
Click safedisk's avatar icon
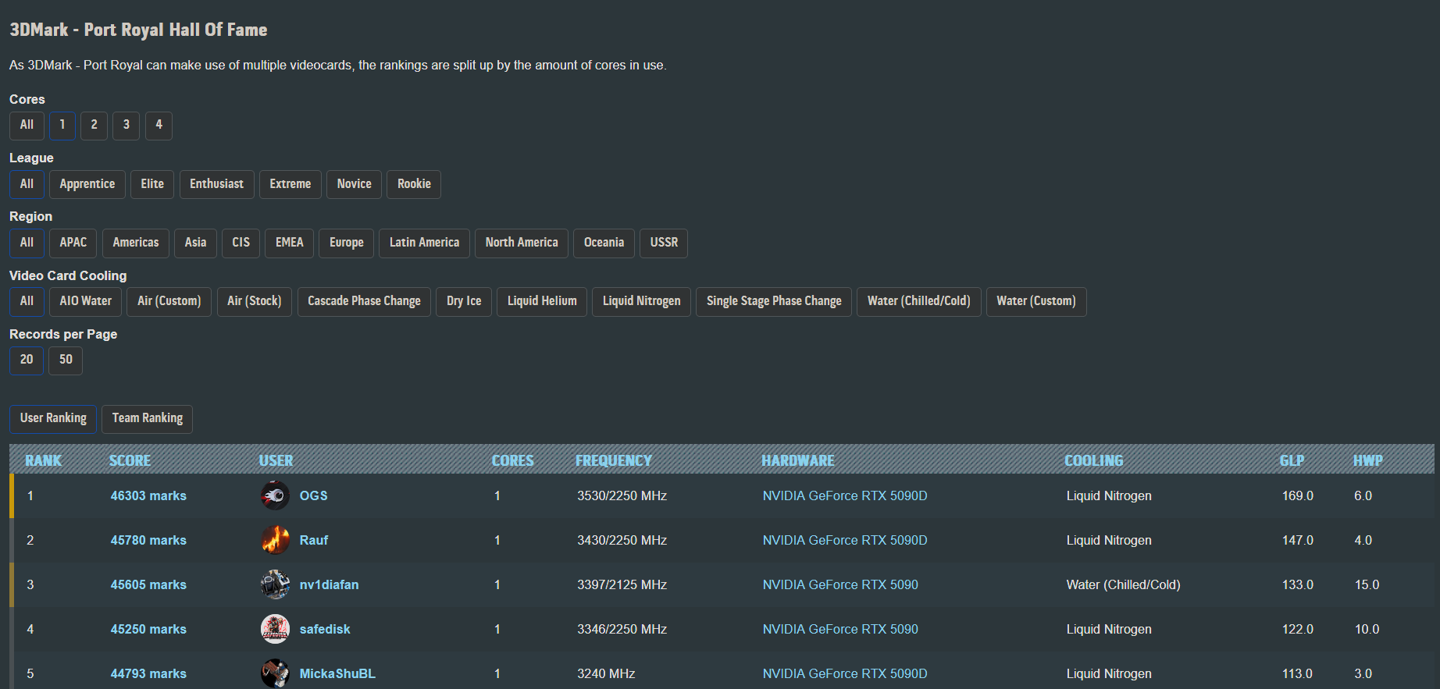(275, 629)
